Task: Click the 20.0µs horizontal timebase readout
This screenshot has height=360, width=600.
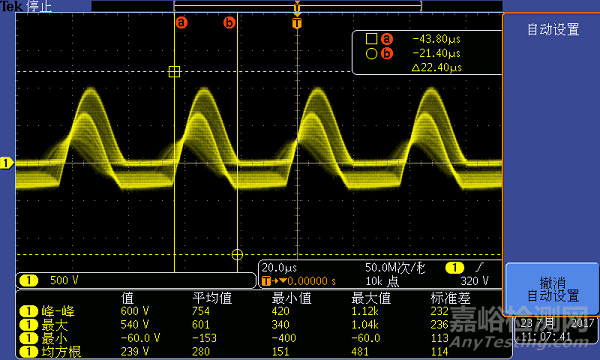Action: point(279,267)
